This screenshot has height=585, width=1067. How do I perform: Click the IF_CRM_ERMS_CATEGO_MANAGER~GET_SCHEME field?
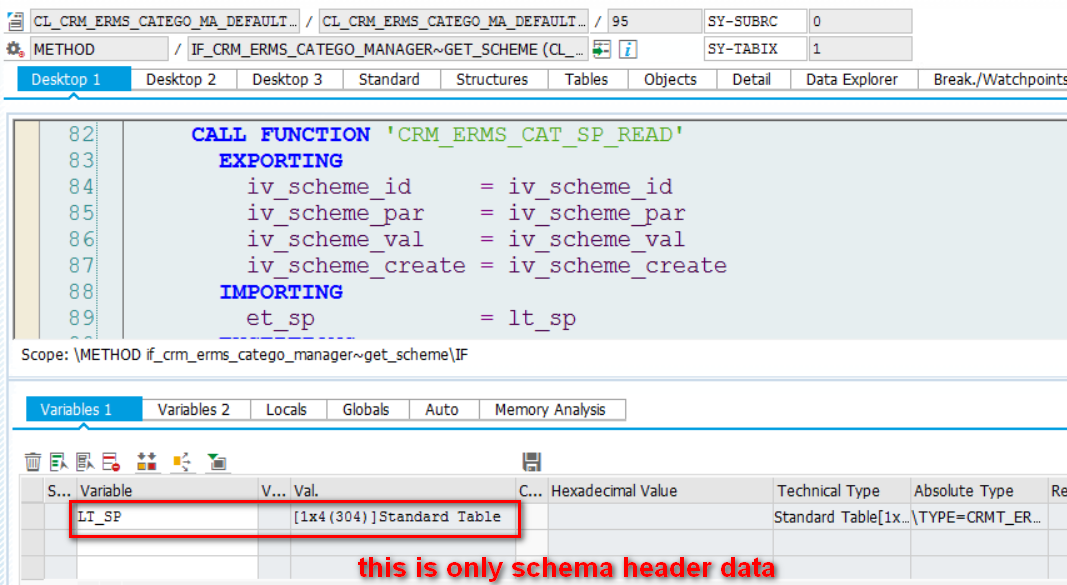[388, 49]
